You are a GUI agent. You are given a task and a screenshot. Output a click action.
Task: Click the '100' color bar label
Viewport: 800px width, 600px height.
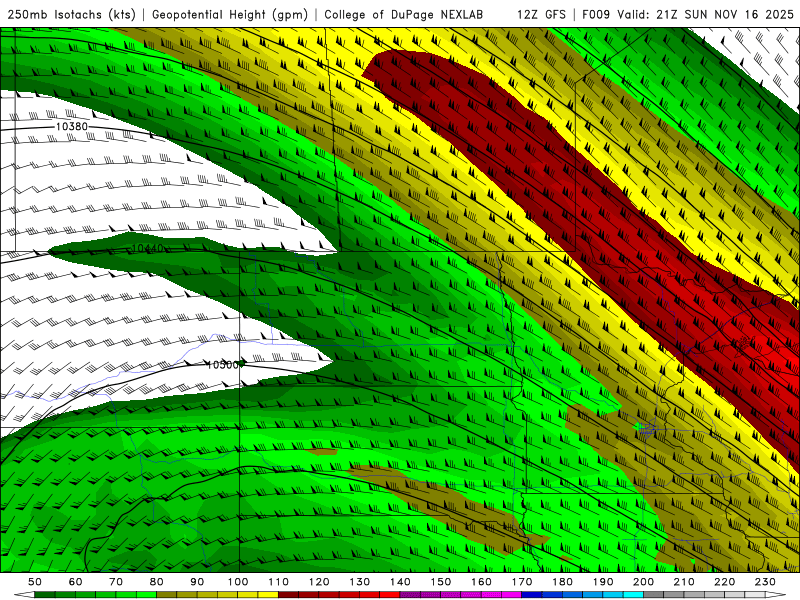click(238, 582)
